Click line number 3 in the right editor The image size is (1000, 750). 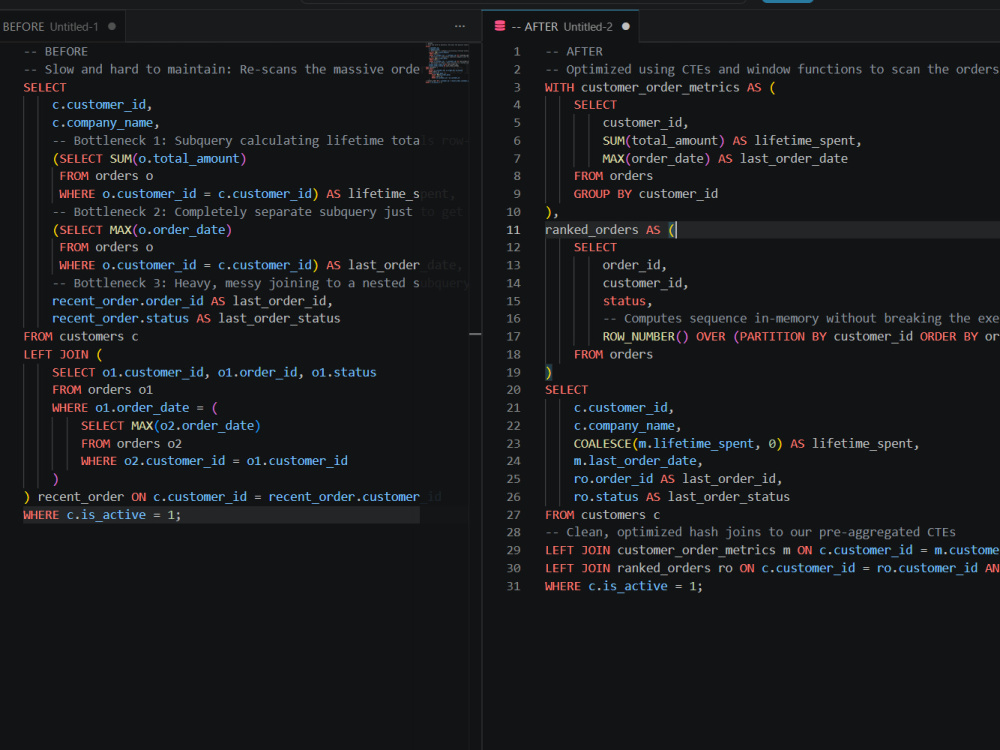point(517,87)
